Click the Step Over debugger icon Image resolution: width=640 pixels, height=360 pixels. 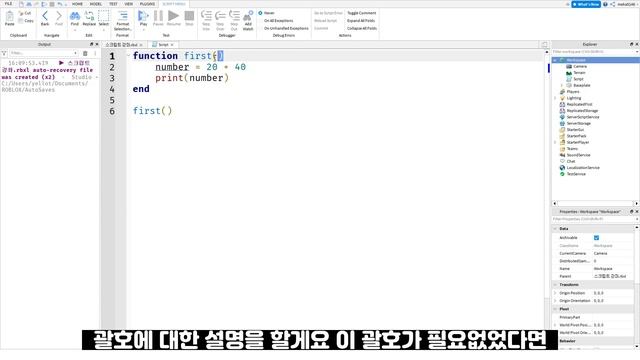pos(220,16)
